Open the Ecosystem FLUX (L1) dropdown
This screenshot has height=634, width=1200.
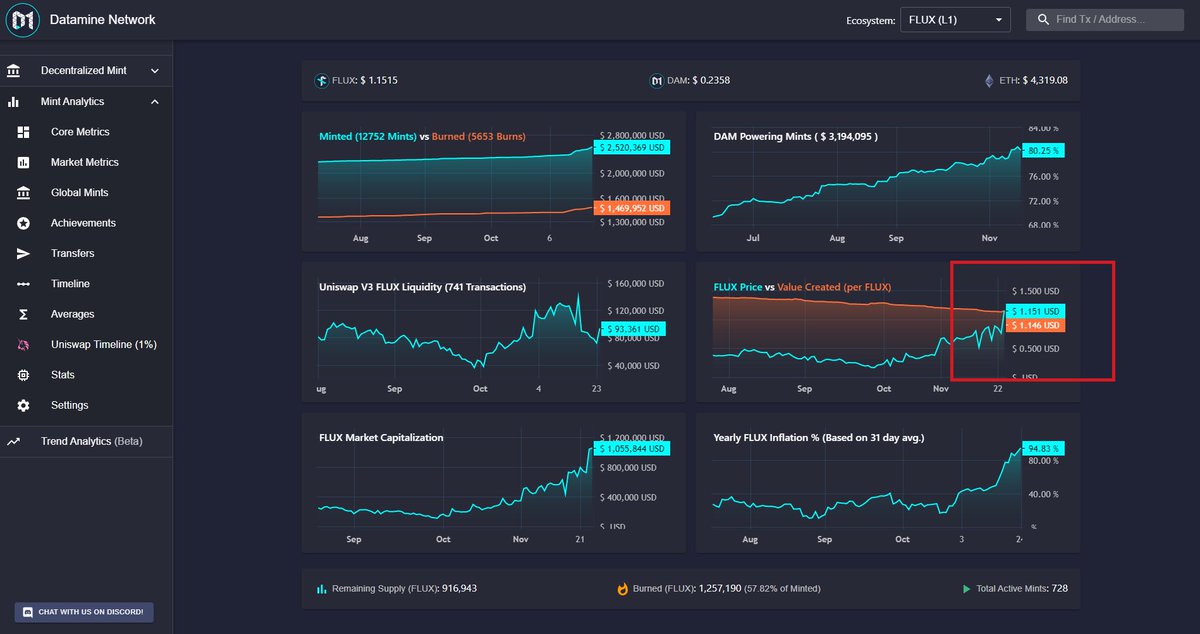pyautogui.click(x=955, y=19)
